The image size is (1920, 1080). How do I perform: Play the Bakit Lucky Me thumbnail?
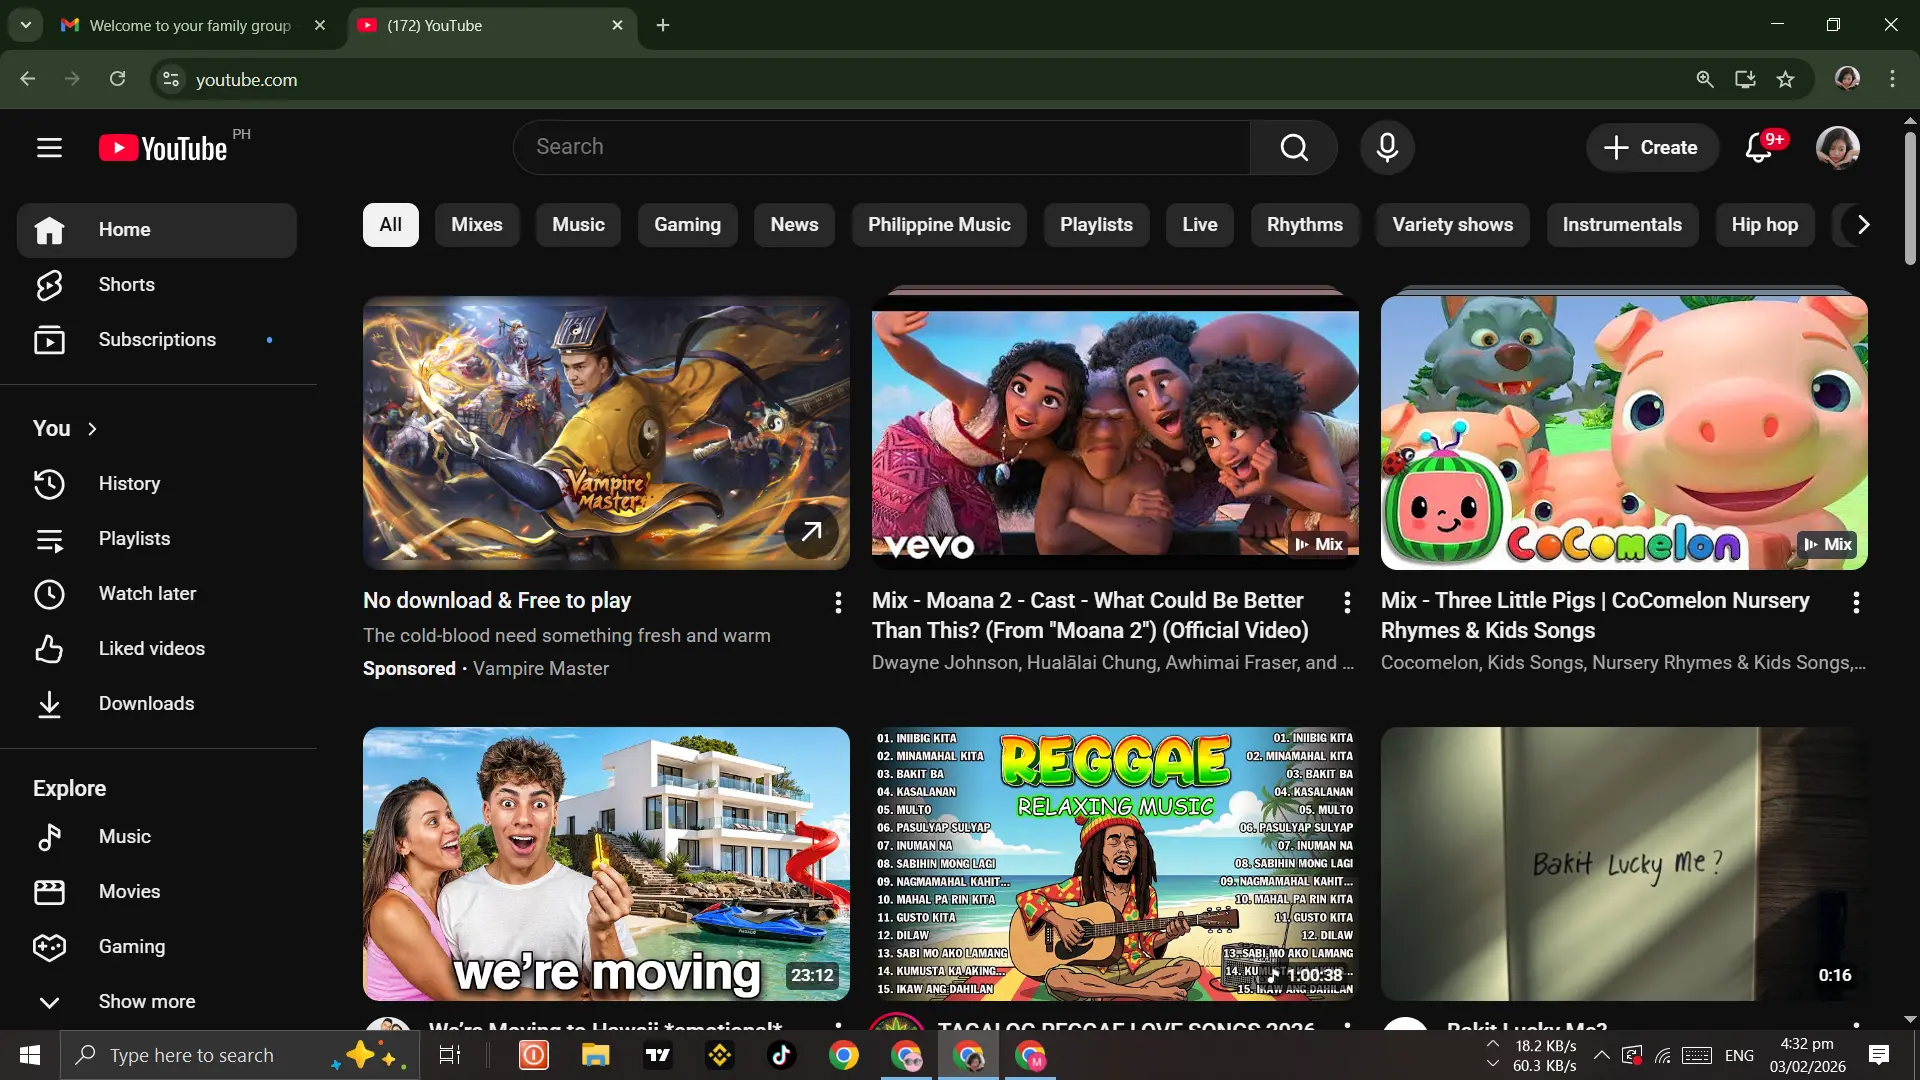[1624, 864]
